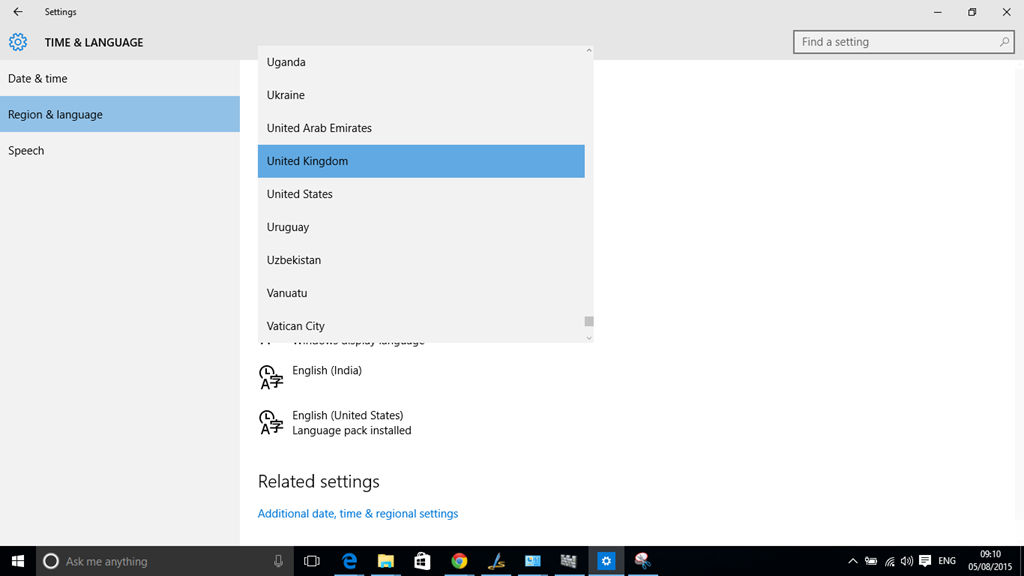Open the grey grid app on the taskbar
The width and height of the screenshot is (1024, 576).
pos(569,561)
